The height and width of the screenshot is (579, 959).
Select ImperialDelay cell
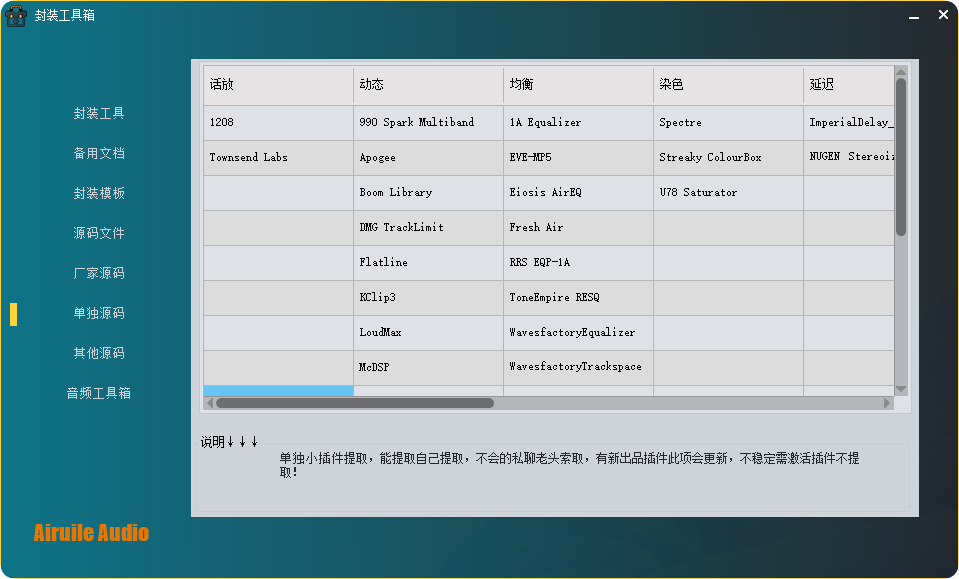coord(849,123)
